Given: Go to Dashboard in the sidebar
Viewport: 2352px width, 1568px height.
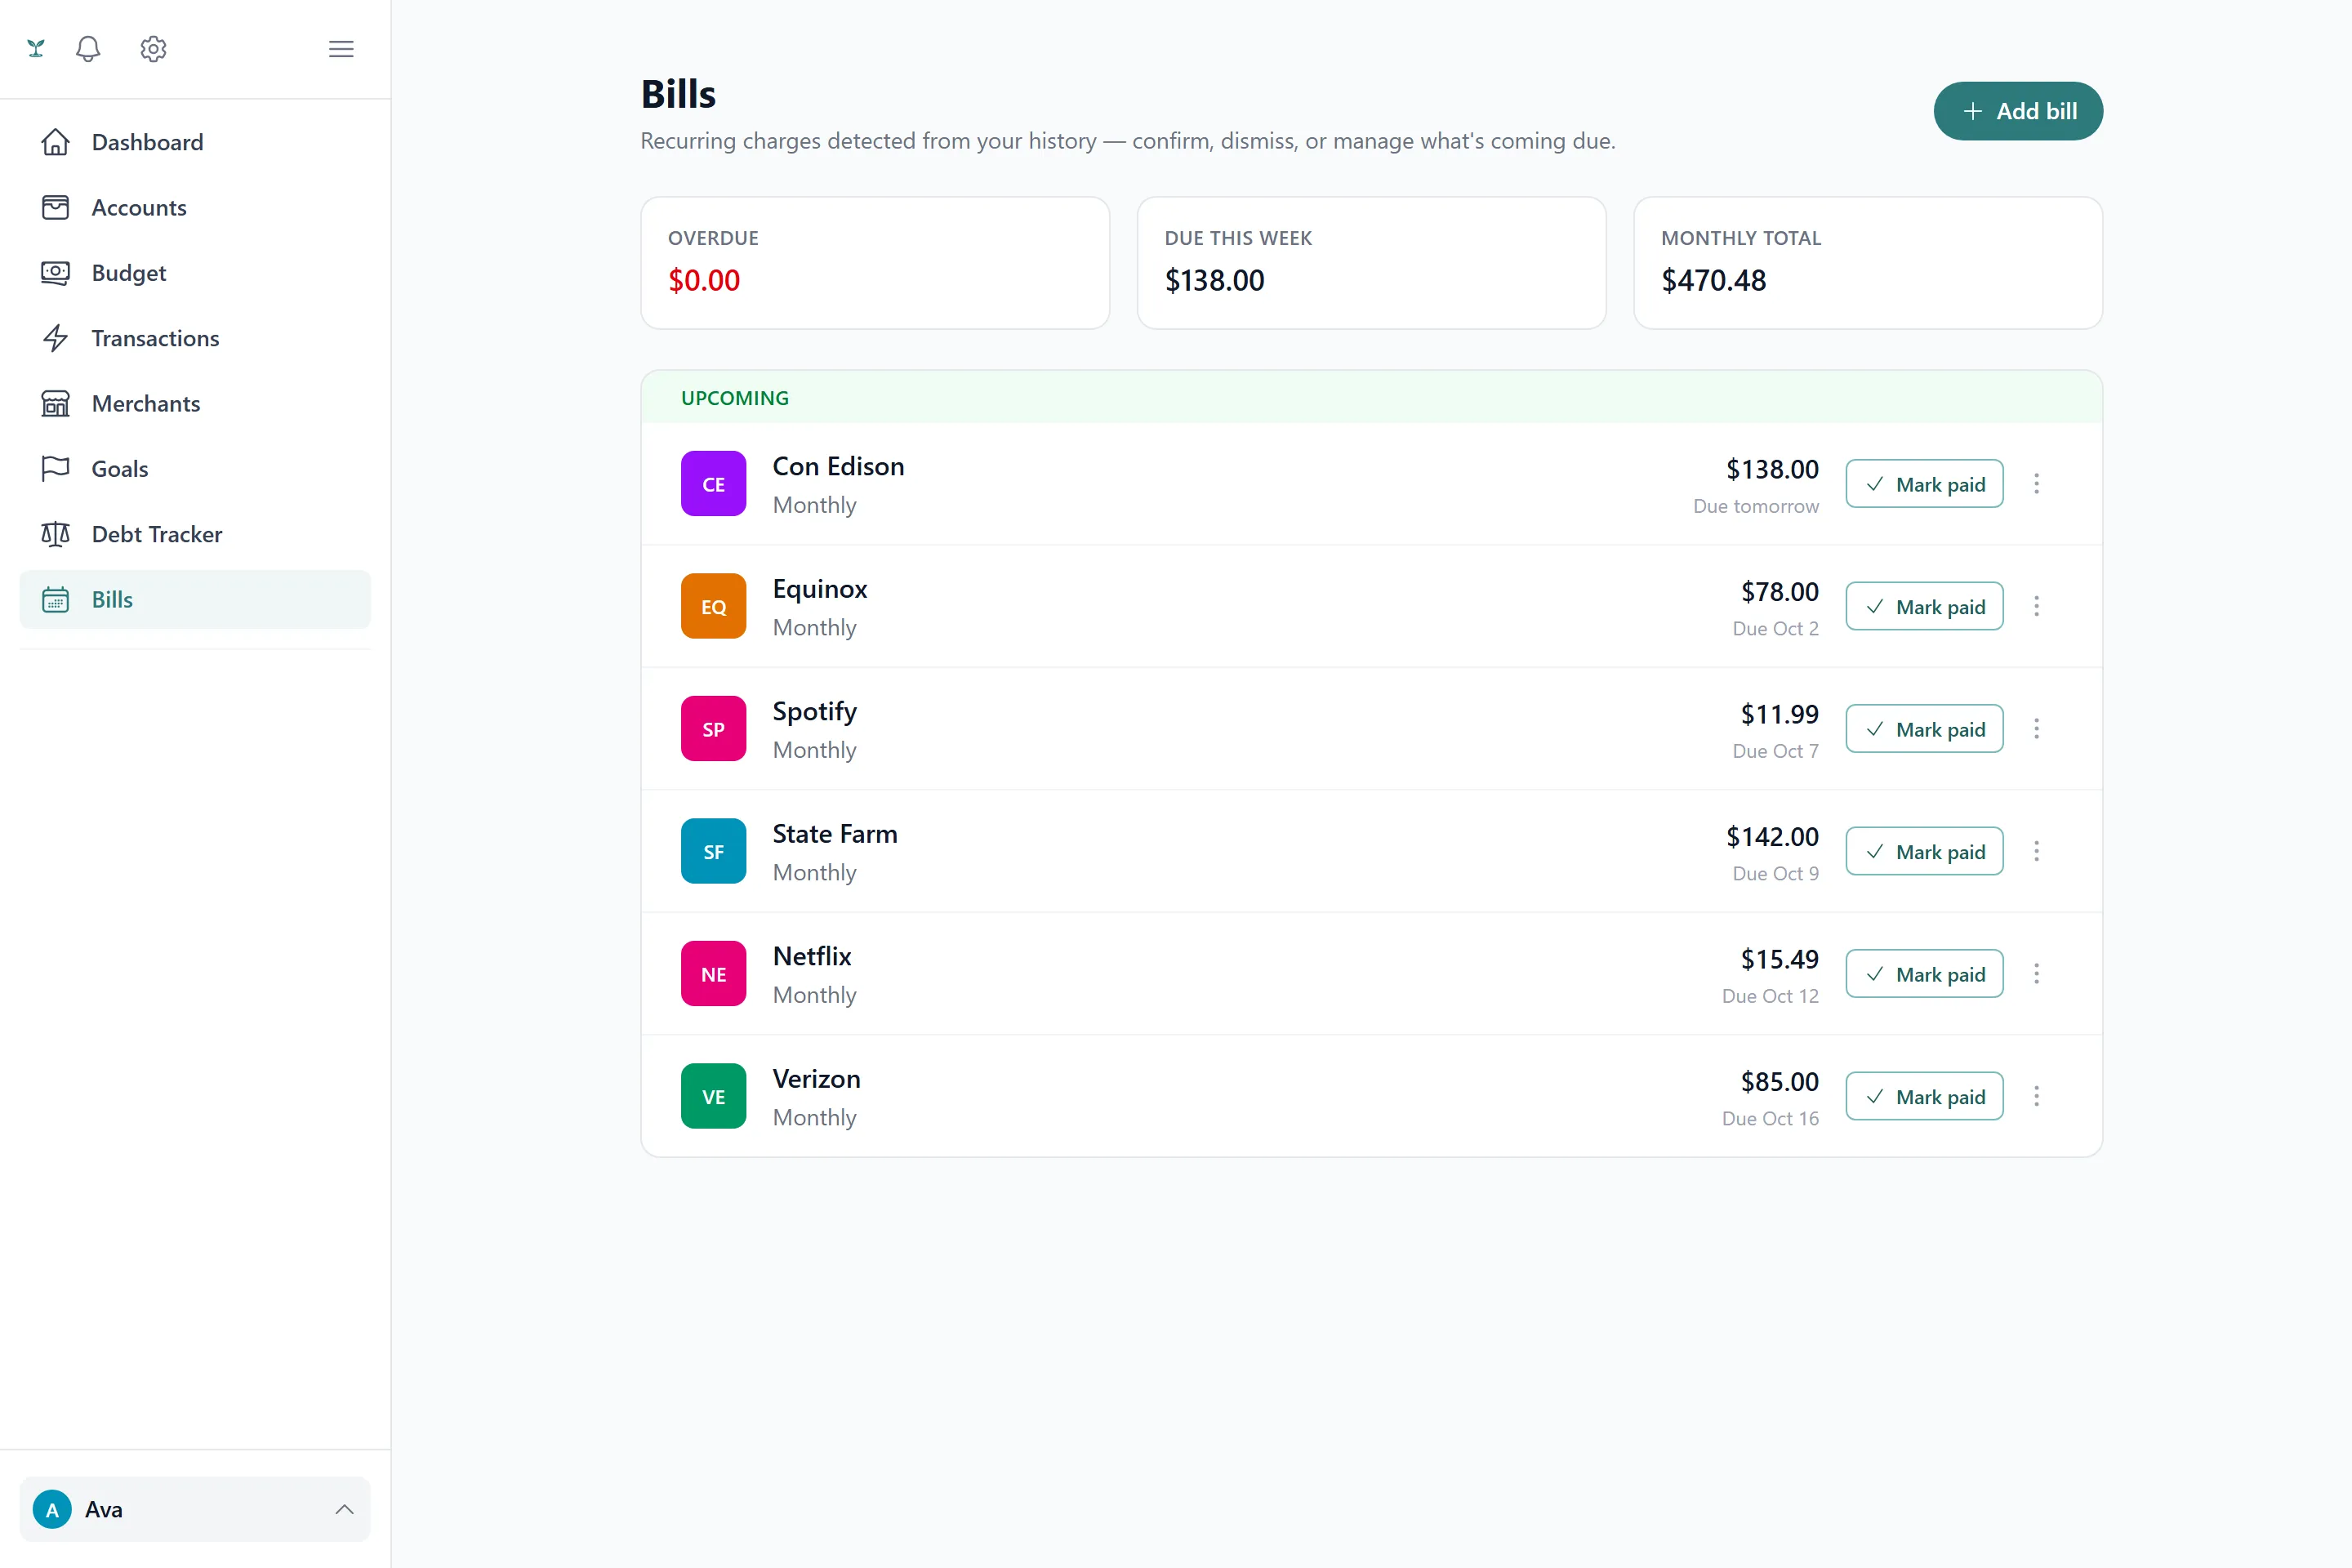Looking at the screenshot, I should click(x=195, y=142).
